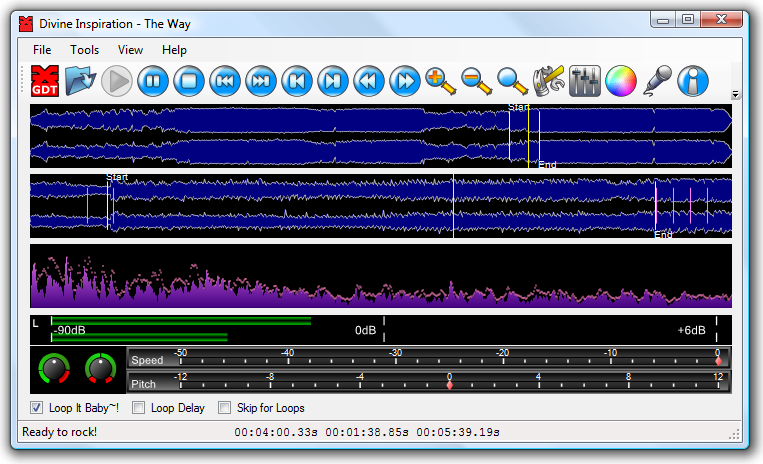Click the purple spectrum analyzer display
The image size is (763, 464).
[x=381, y=276]
